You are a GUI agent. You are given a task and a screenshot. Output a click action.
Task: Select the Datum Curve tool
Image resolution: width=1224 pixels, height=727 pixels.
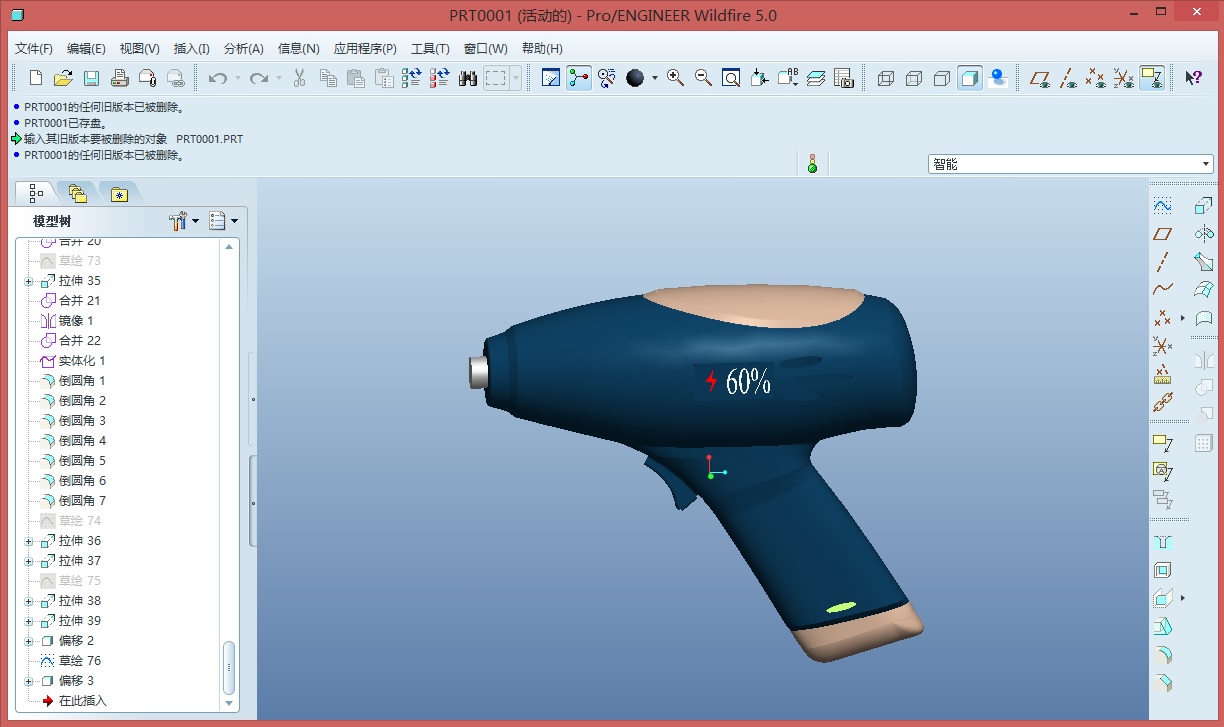[x=1162, y=290]
